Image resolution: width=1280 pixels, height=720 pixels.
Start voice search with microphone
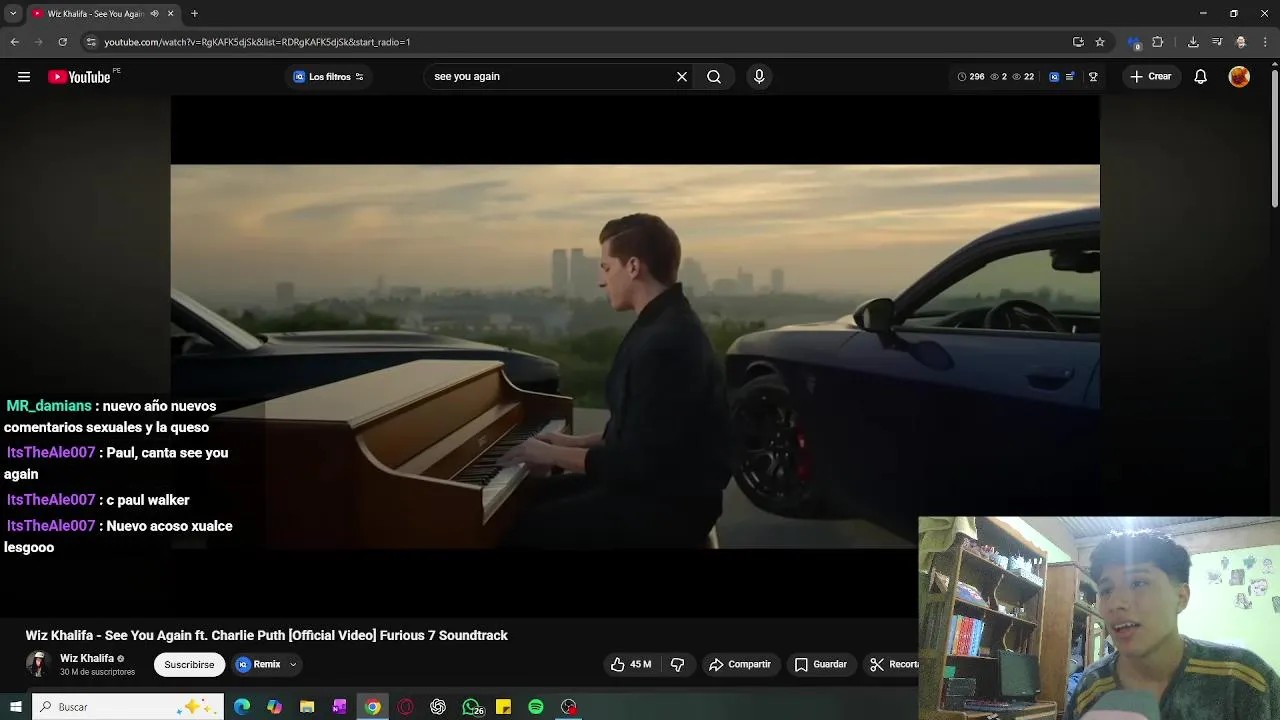coord(759,77)
